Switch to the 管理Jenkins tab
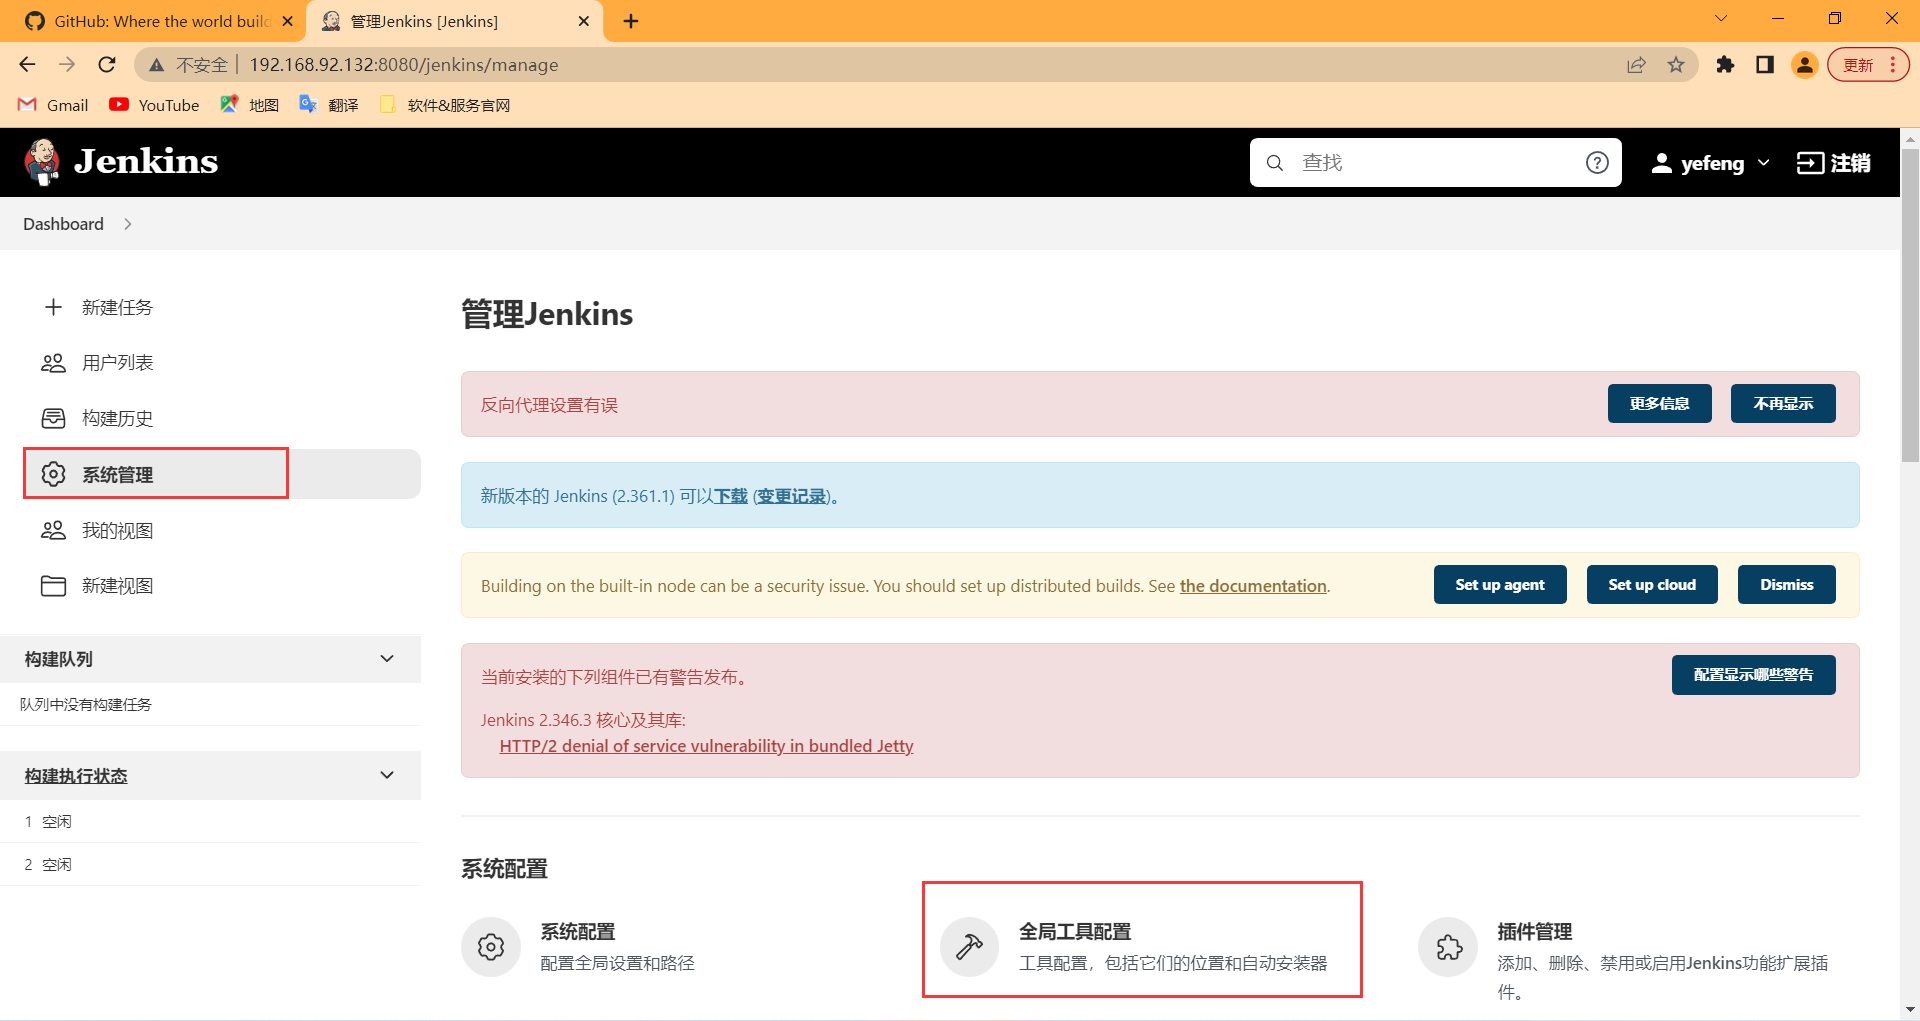 [x=455, y=21]
